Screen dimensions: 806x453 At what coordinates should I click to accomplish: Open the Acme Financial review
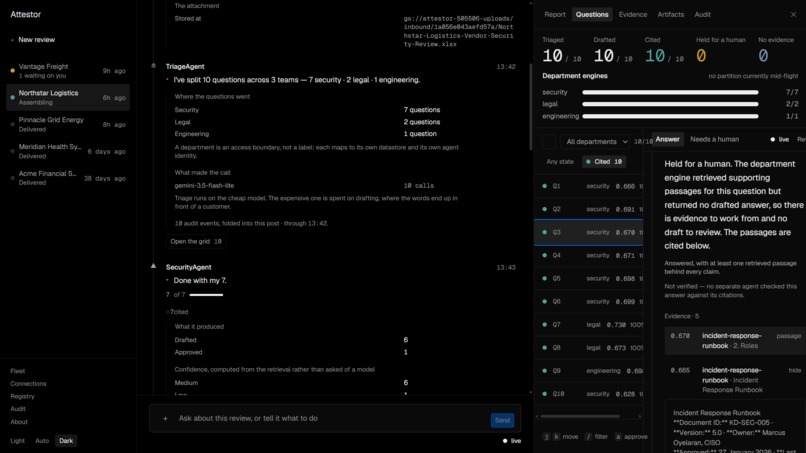tap(68, 178)
